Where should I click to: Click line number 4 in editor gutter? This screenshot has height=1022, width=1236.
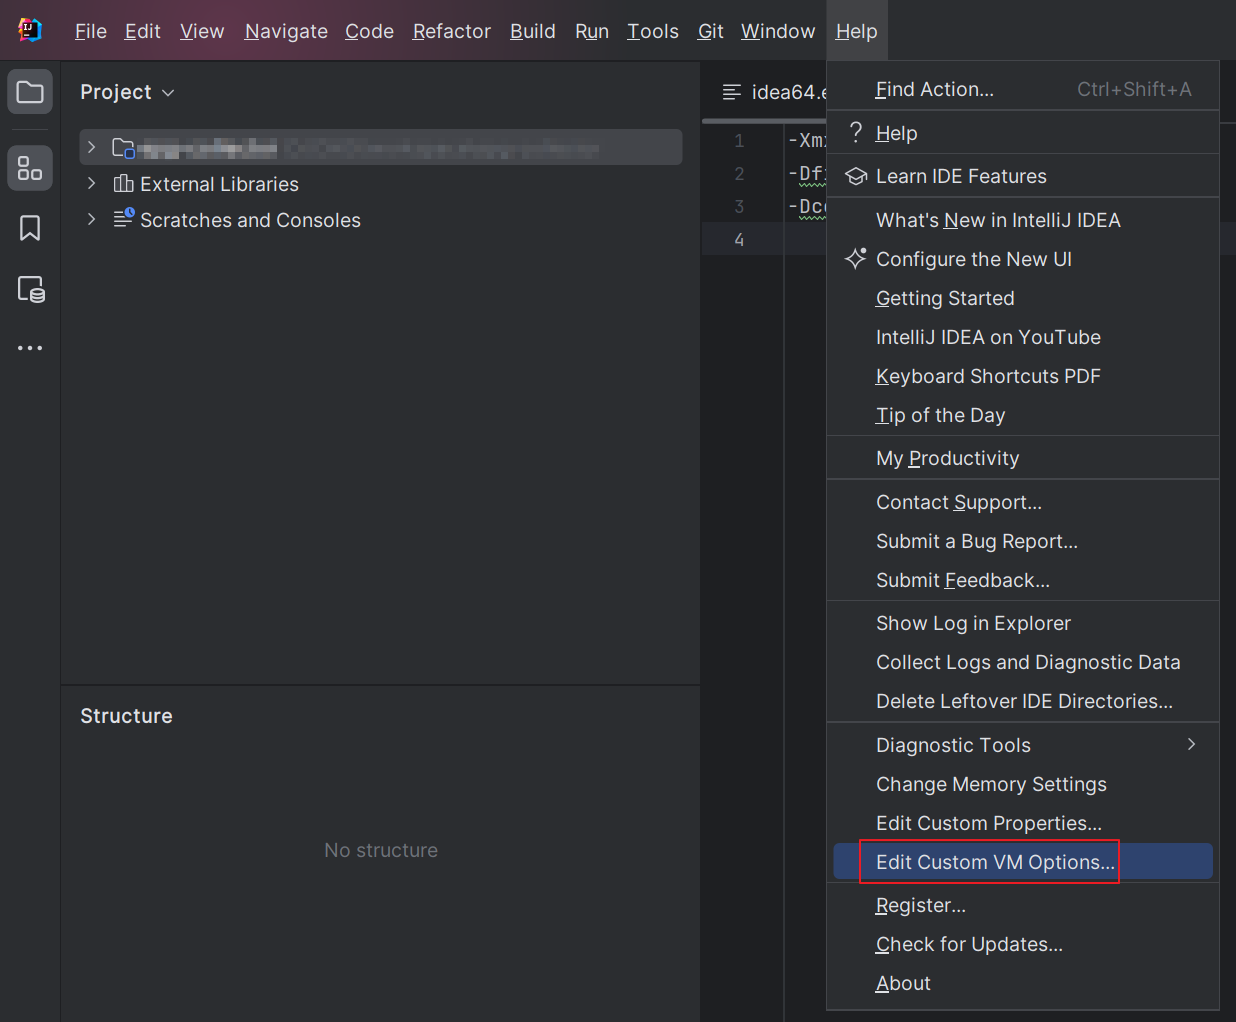coord(739,239)
